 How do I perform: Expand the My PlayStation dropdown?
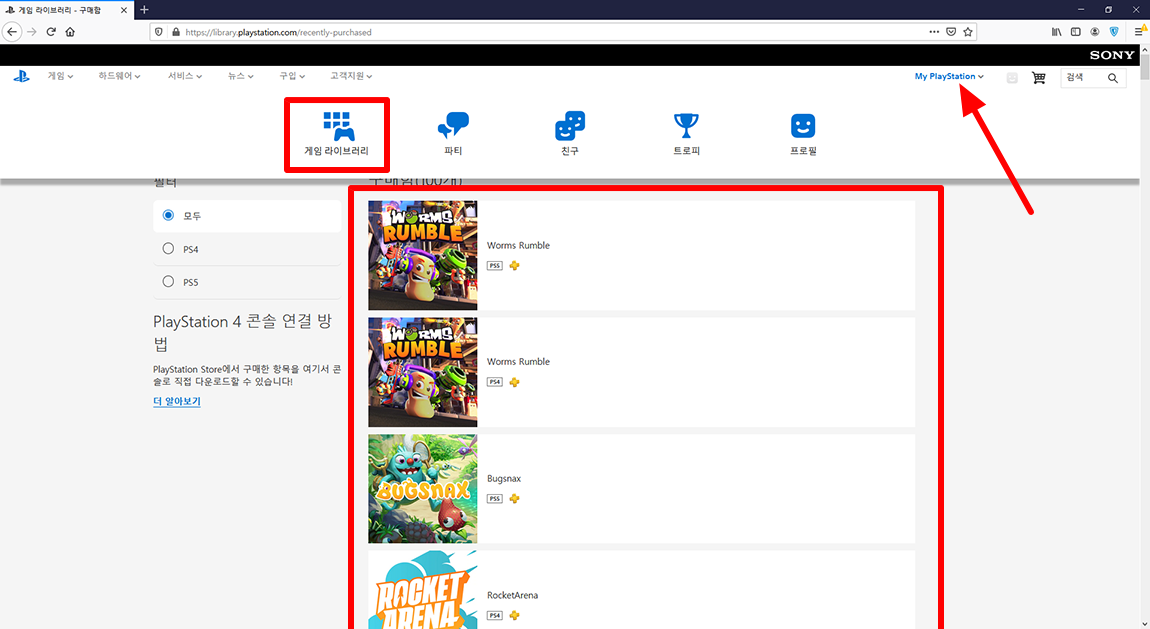948,76
